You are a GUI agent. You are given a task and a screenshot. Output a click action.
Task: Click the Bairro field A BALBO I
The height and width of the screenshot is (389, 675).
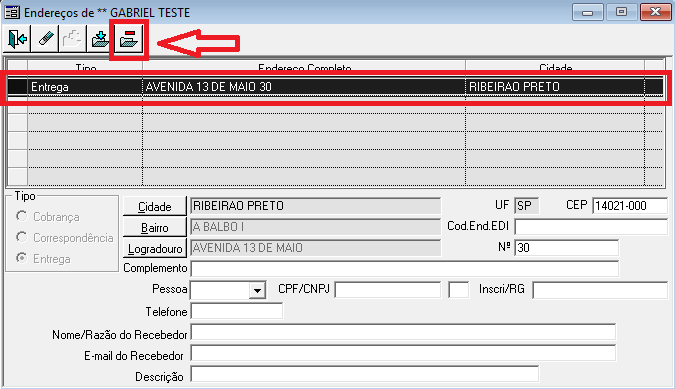click(x=316, y=227)
